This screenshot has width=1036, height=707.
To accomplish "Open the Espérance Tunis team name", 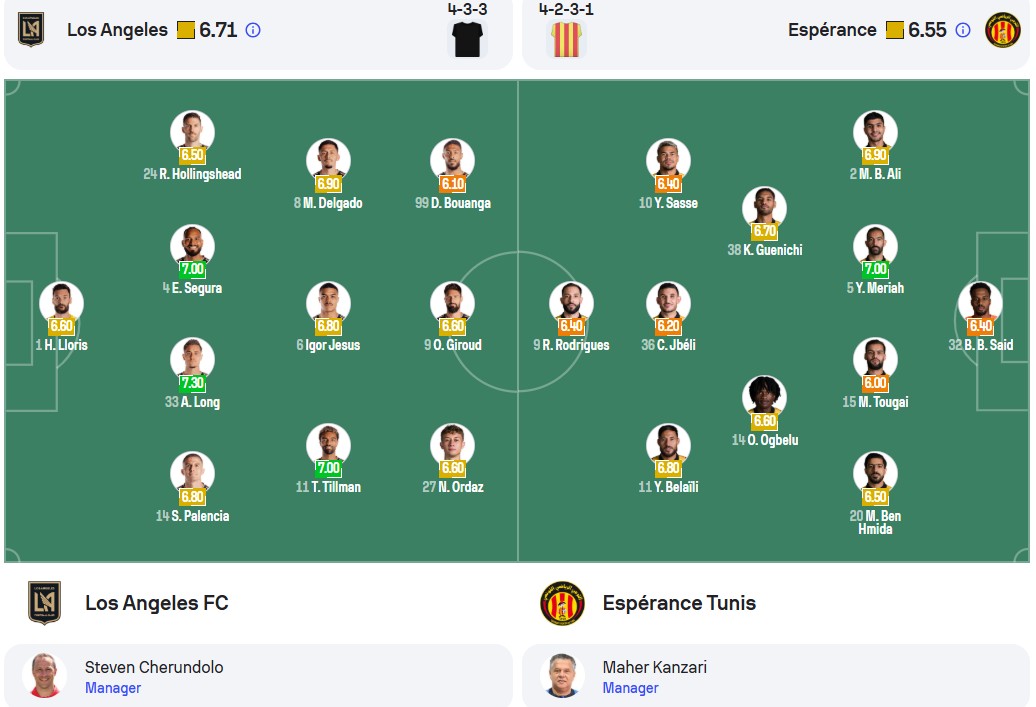I will point(679,603).
